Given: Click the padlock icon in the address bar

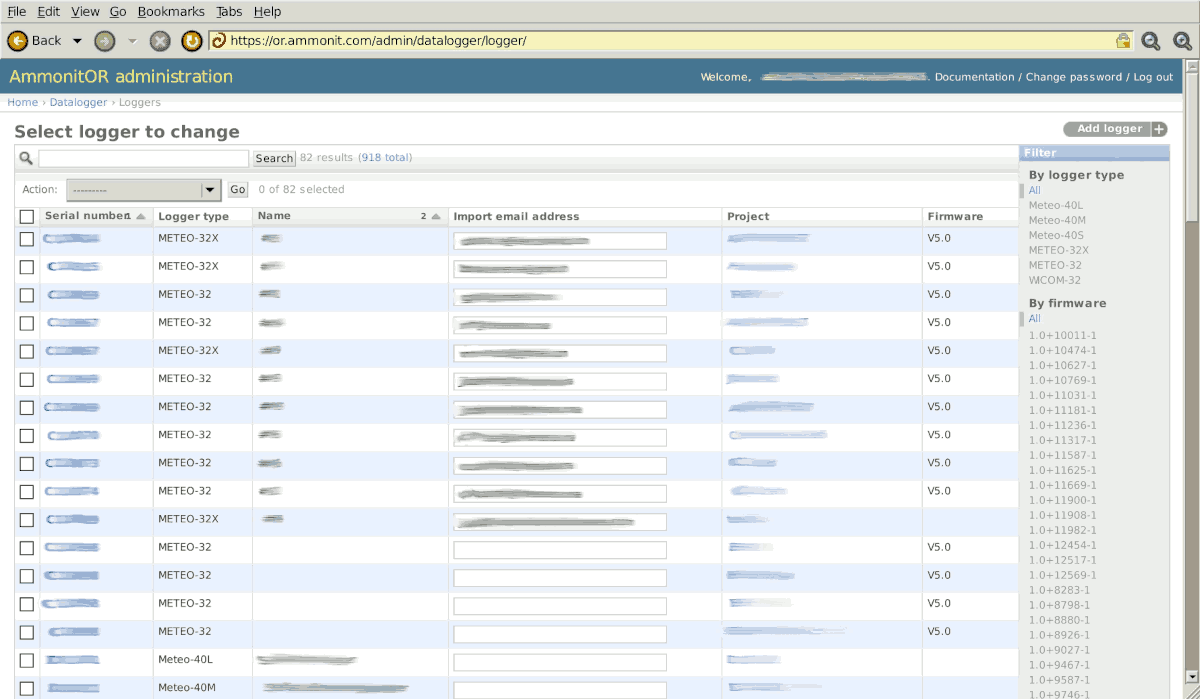Looking at the screenshot, I should [x=1122, y=41].
